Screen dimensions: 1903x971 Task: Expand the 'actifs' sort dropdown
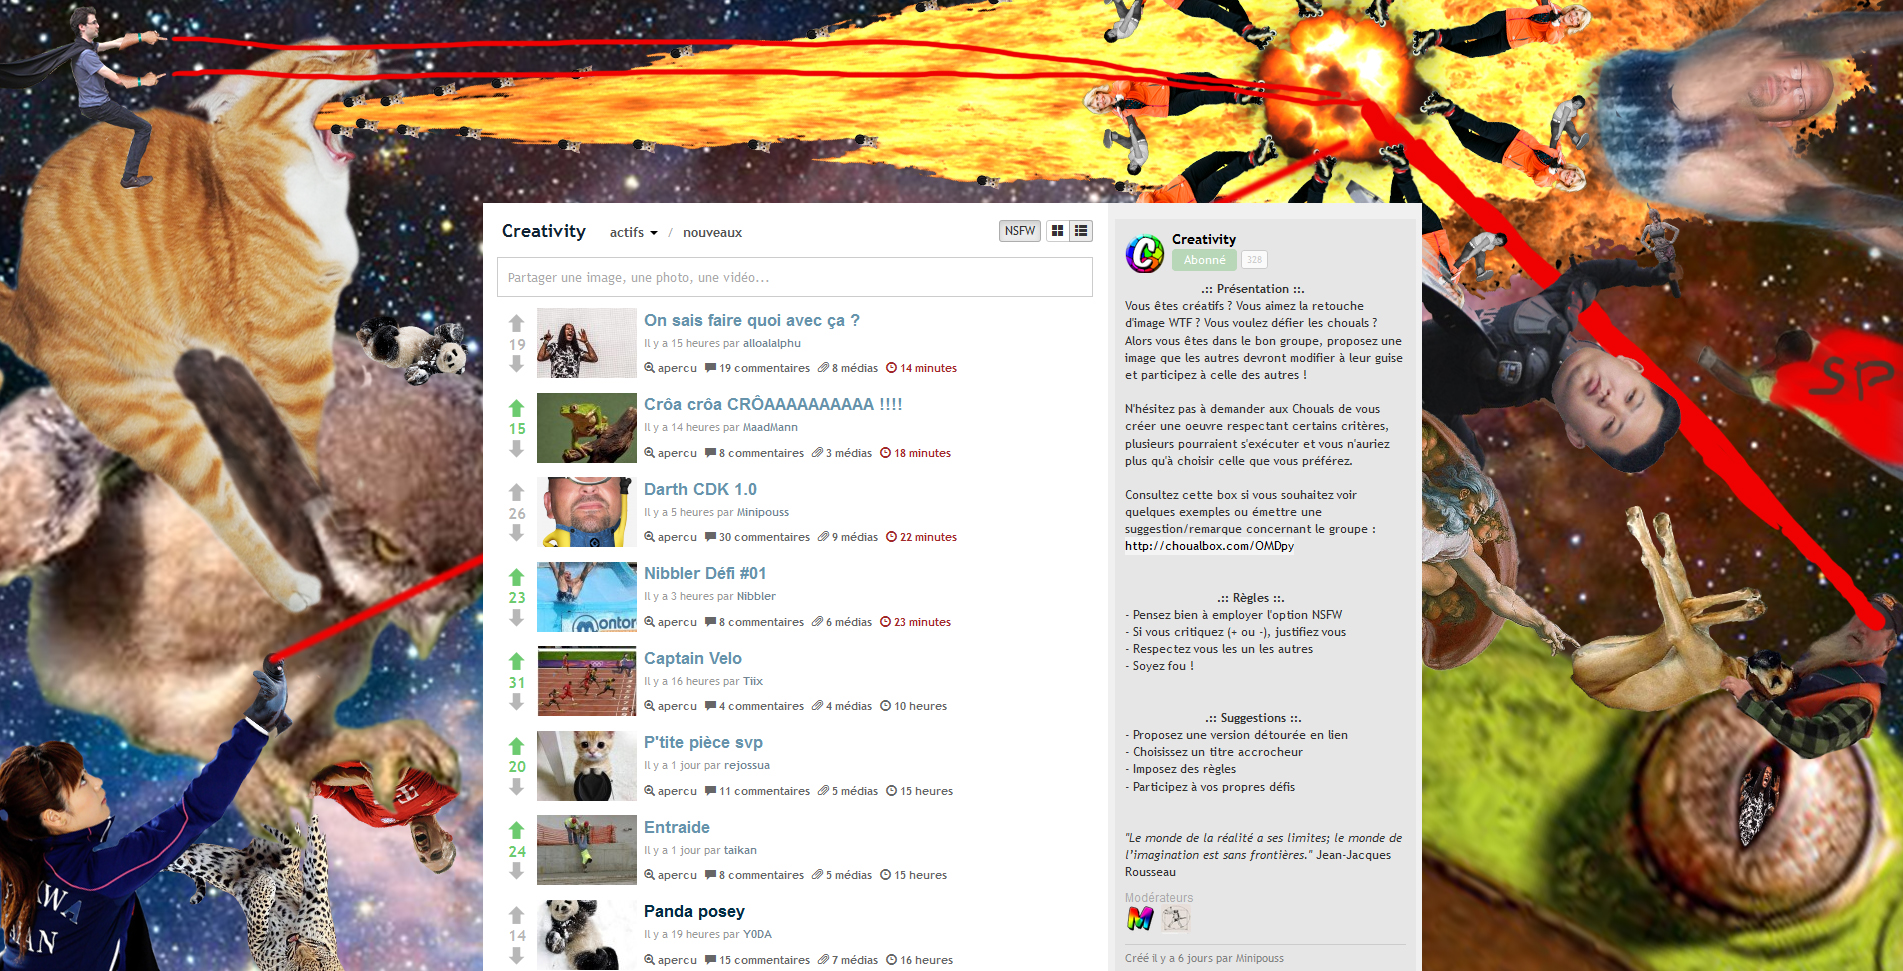(x=633, y=233)
